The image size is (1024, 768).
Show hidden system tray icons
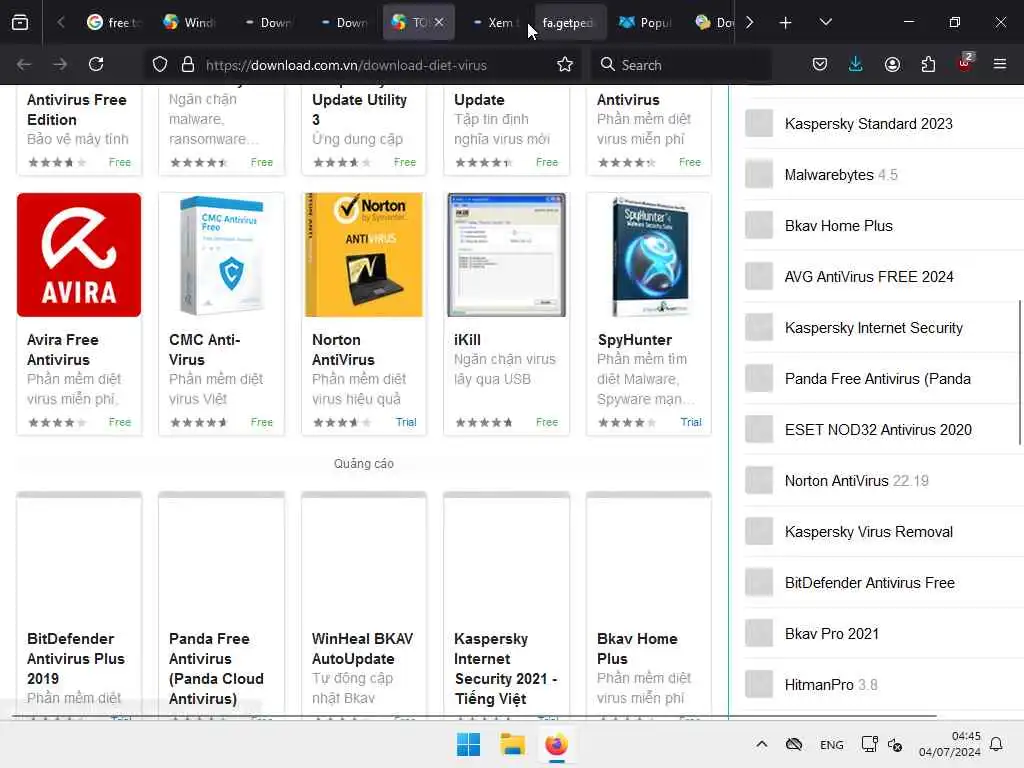coord(761,744)
